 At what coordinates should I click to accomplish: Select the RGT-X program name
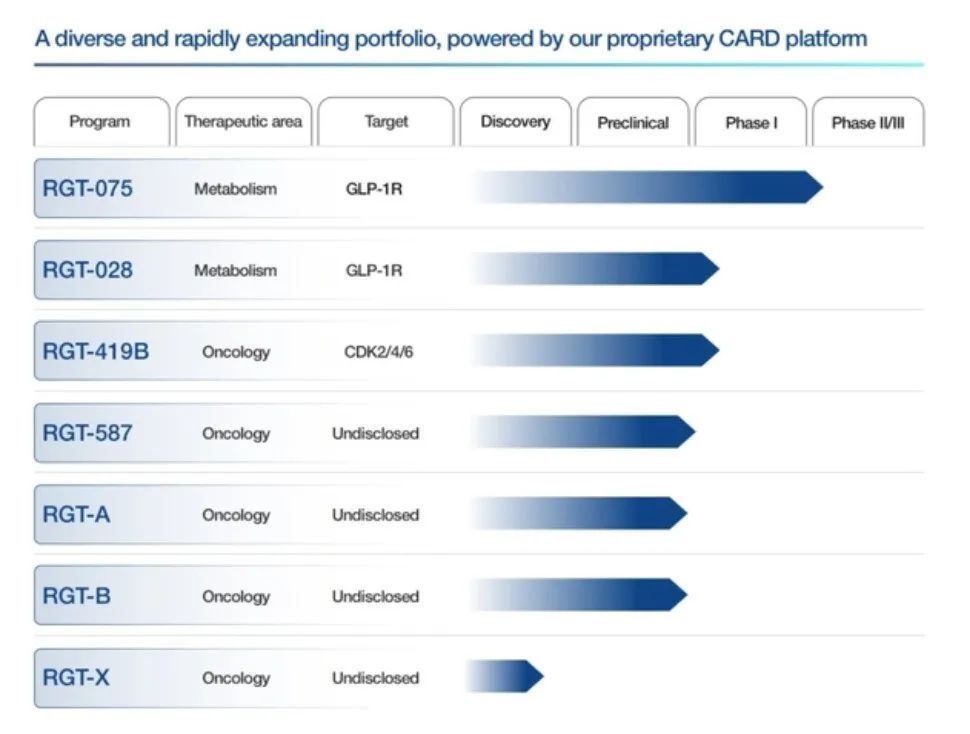75,678
